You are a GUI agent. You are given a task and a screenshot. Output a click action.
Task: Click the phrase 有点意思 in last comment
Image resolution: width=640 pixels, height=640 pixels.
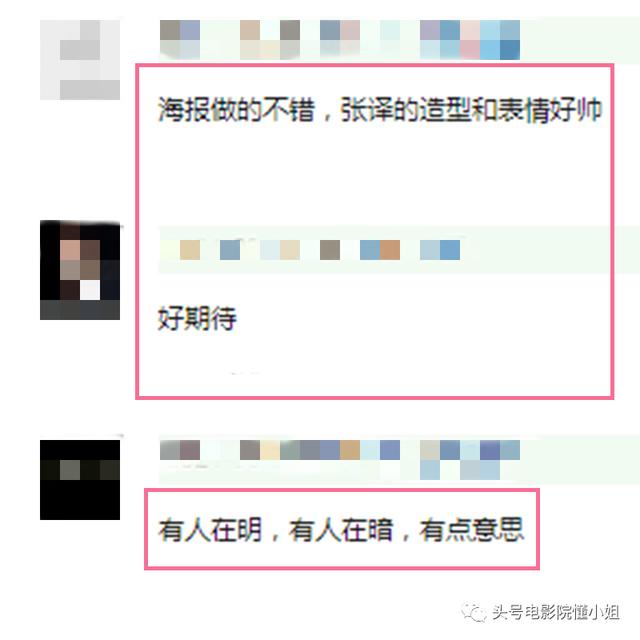coord(472,530)
